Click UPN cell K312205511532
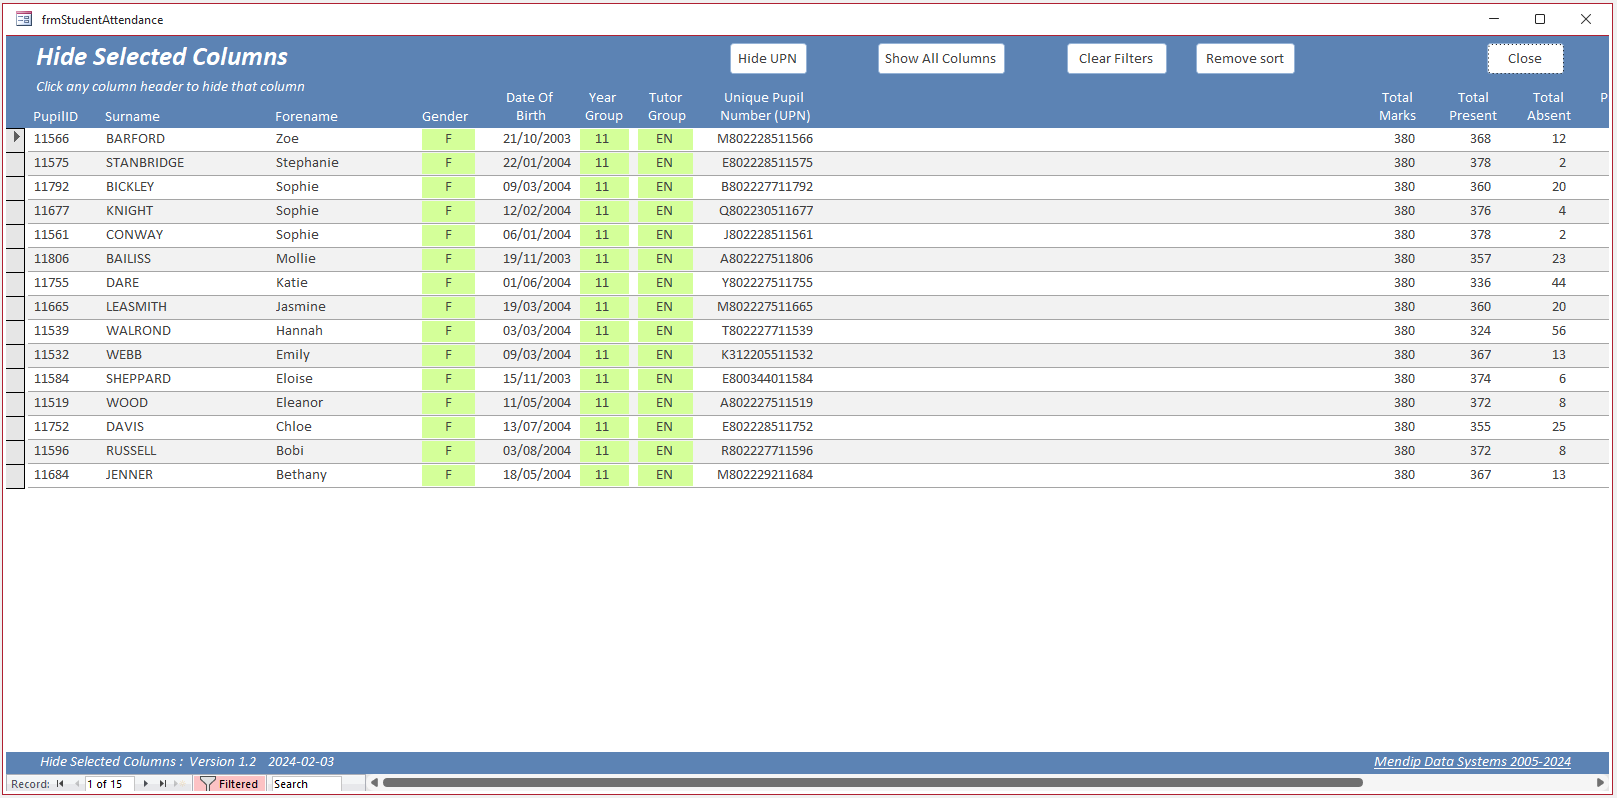 pos(767,355)
